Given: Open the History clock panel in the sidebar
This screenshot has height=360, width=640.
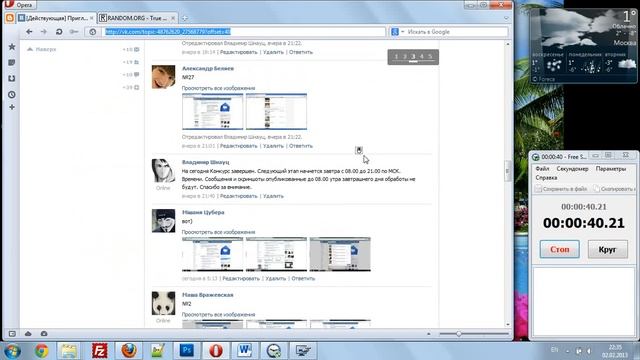Looking at the screenshot, I should point(12,94).
